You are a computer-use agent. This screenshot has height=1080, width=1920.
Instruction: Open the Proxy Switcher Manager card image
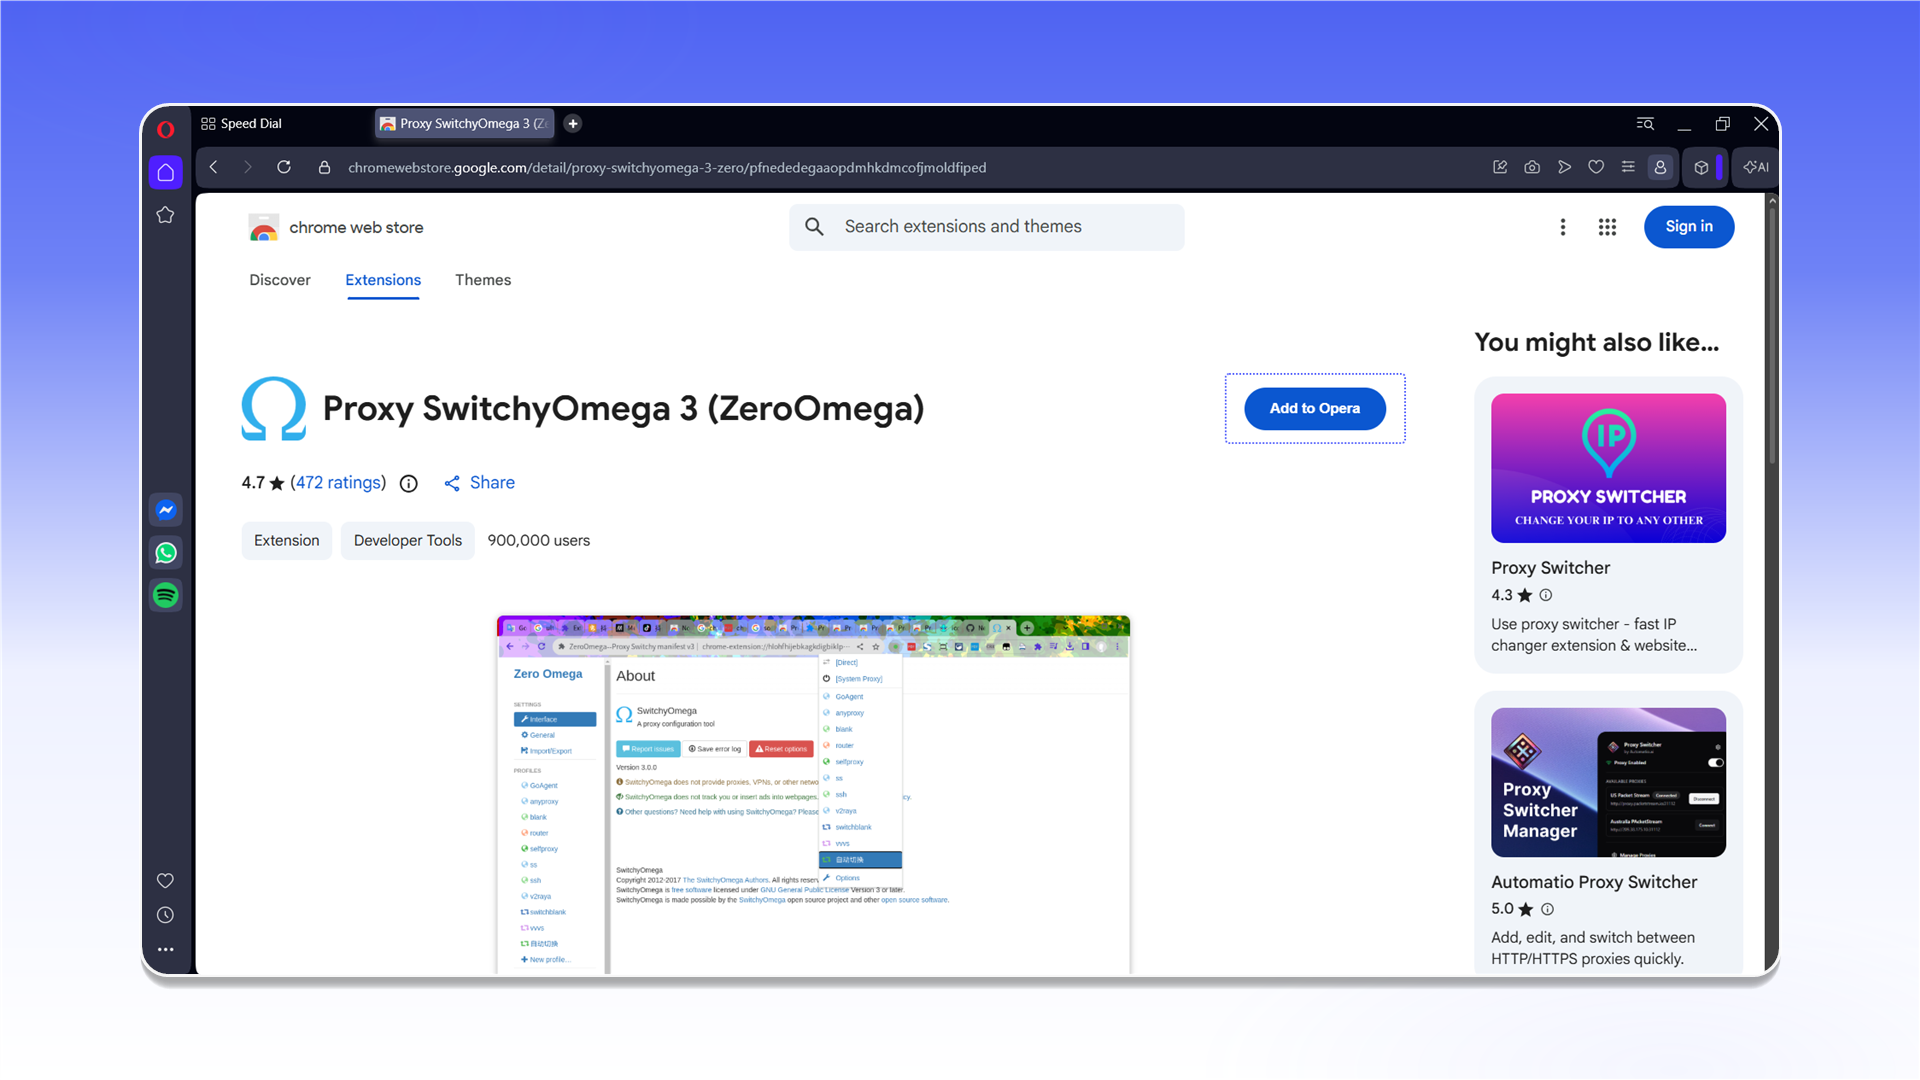(1609, 783)
